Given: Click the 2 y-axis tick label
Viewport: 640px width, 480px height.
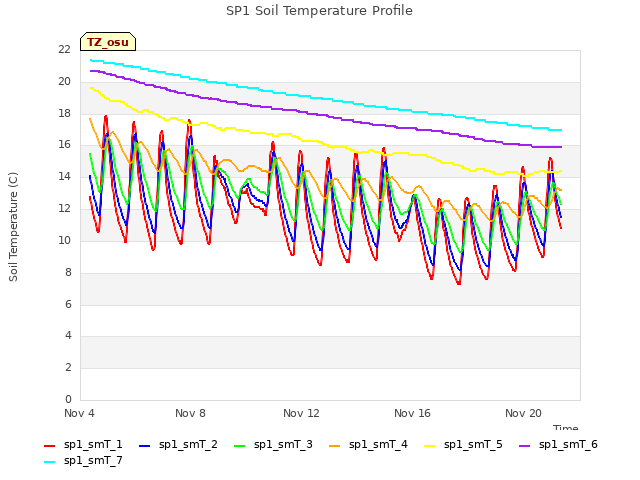Looking at the screenshot, I should pos(68,367).
